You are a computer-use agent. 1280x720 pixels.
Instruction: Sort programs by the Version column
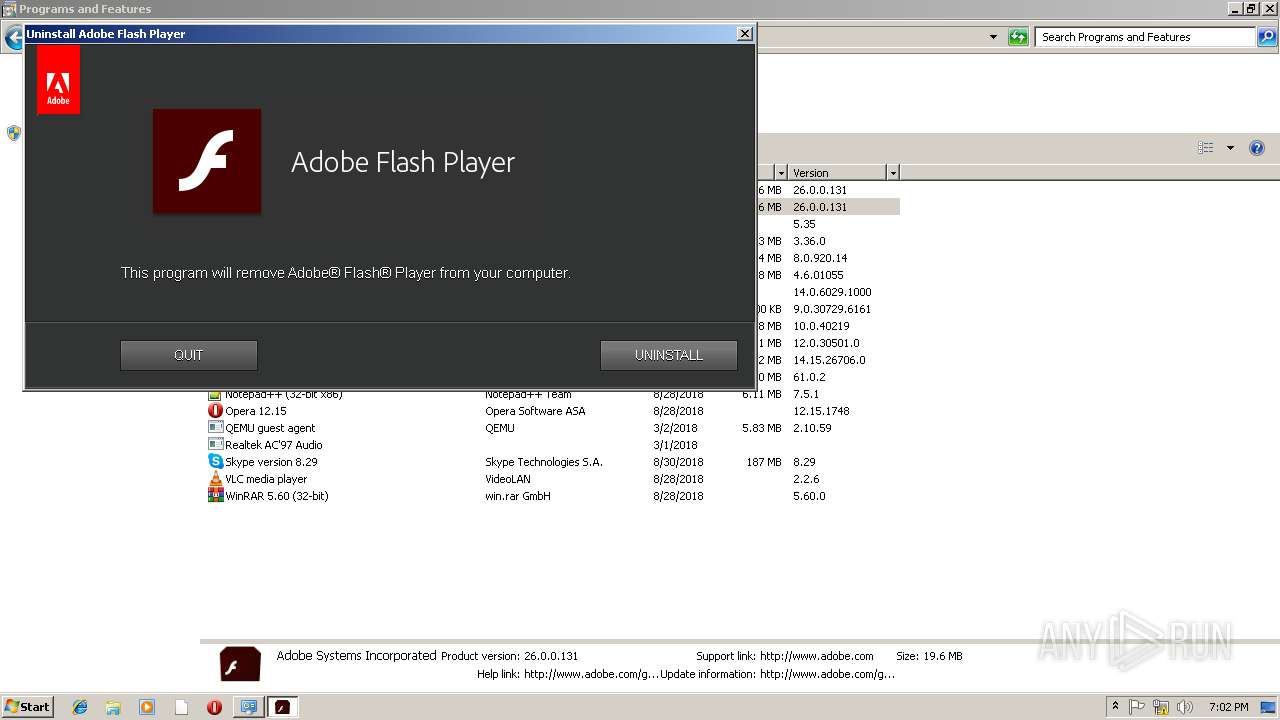pyautogui.click(x=837, y=173)
